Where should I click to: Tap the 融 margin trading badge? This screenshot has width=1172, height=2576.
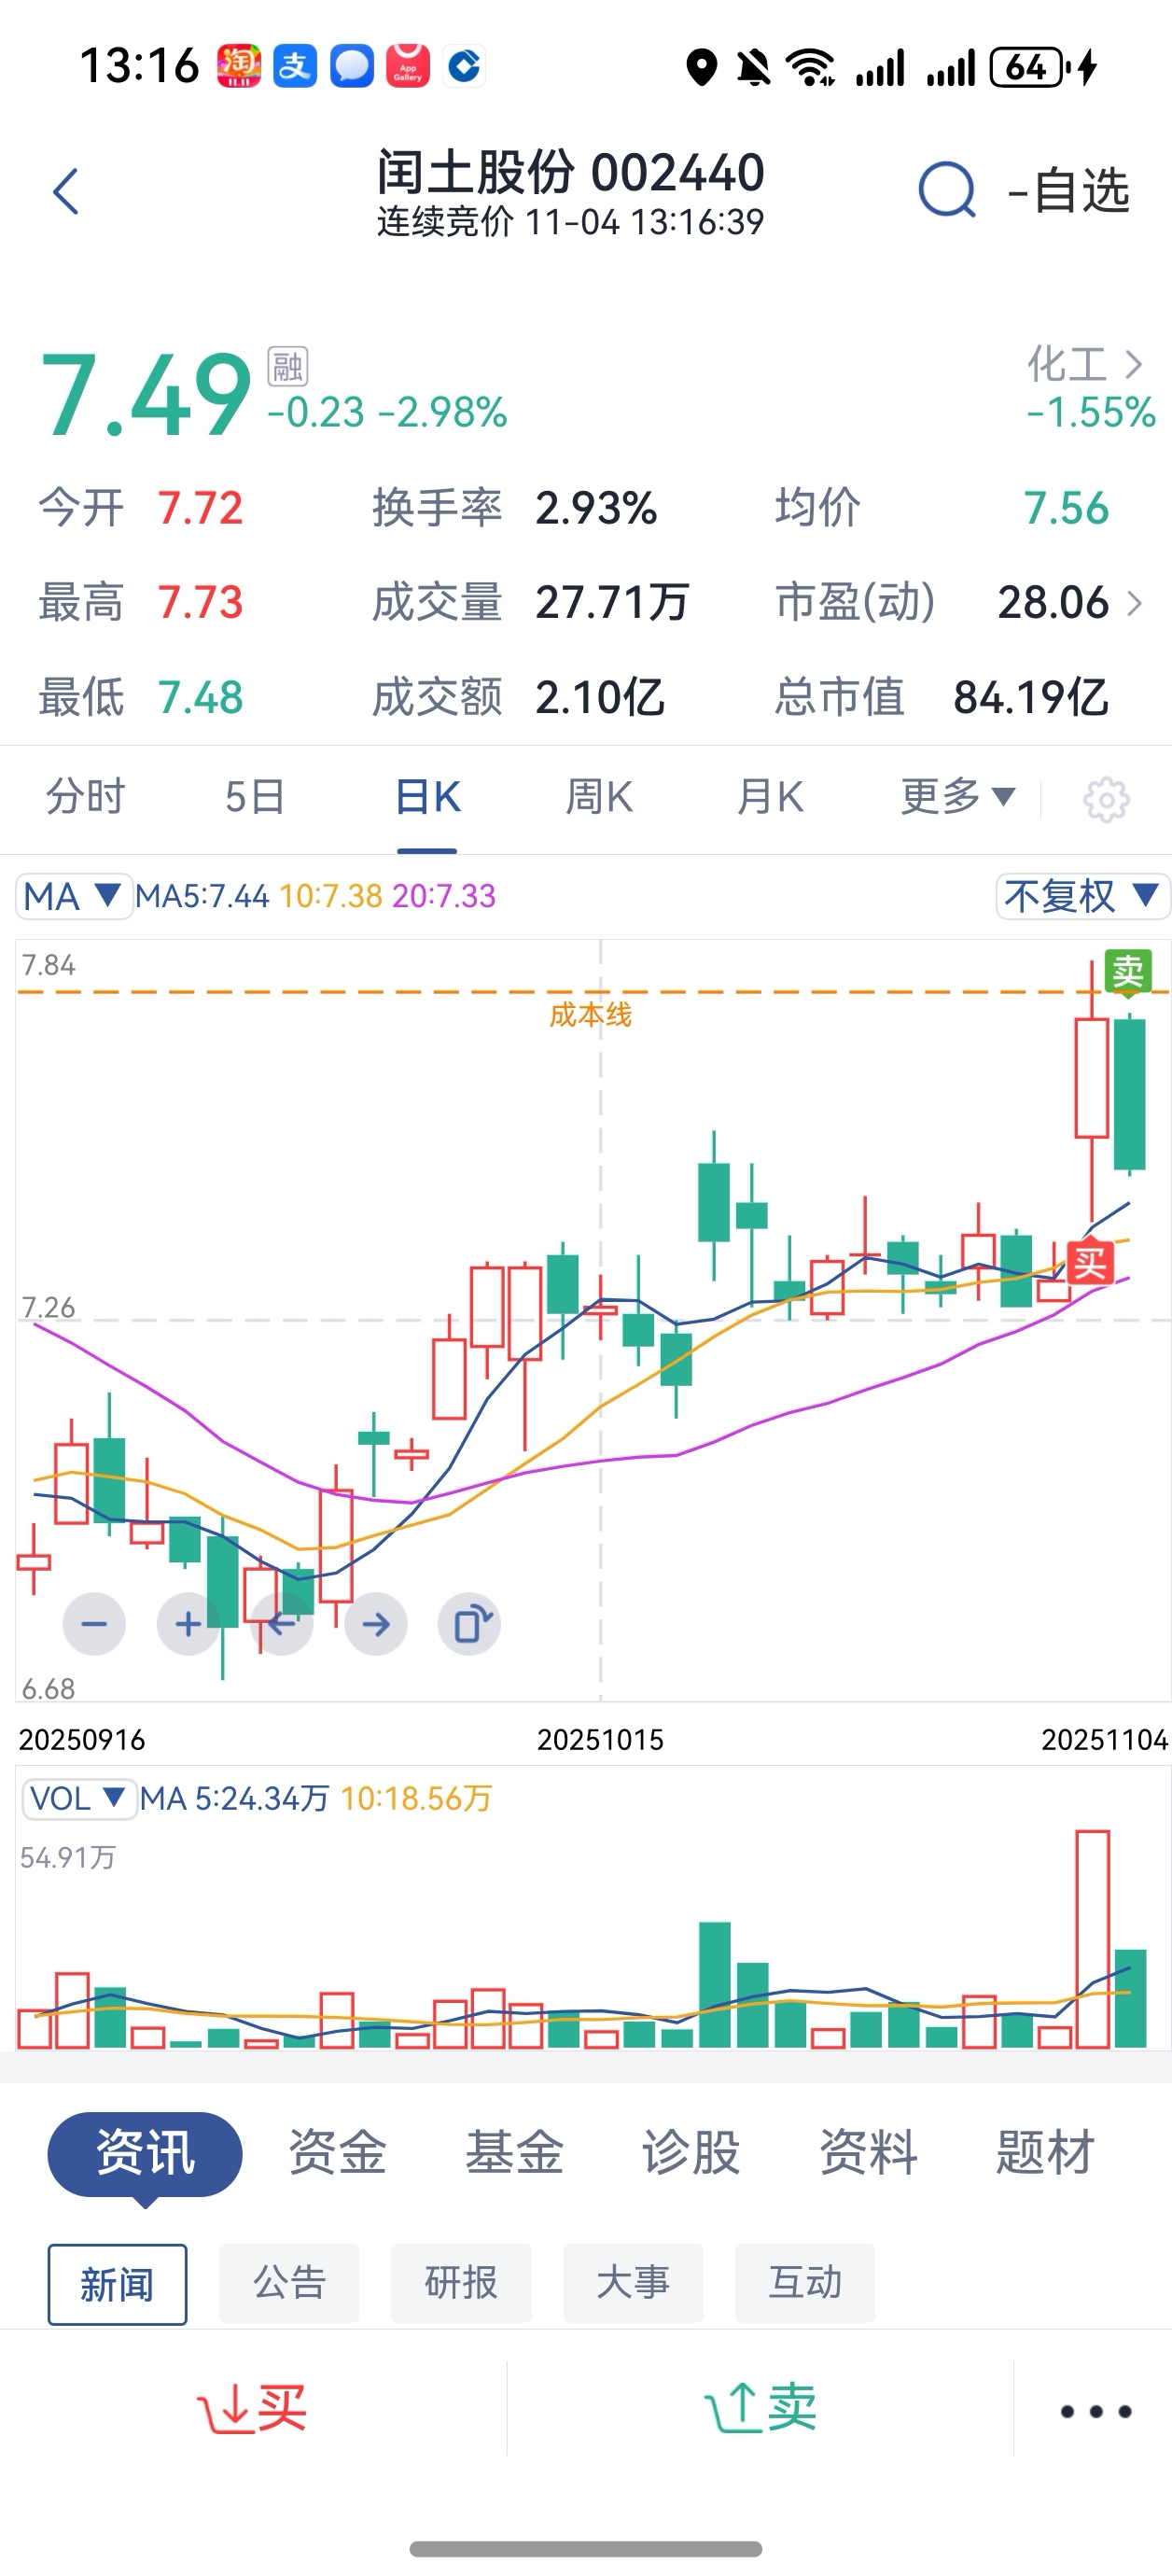[288, 367]
